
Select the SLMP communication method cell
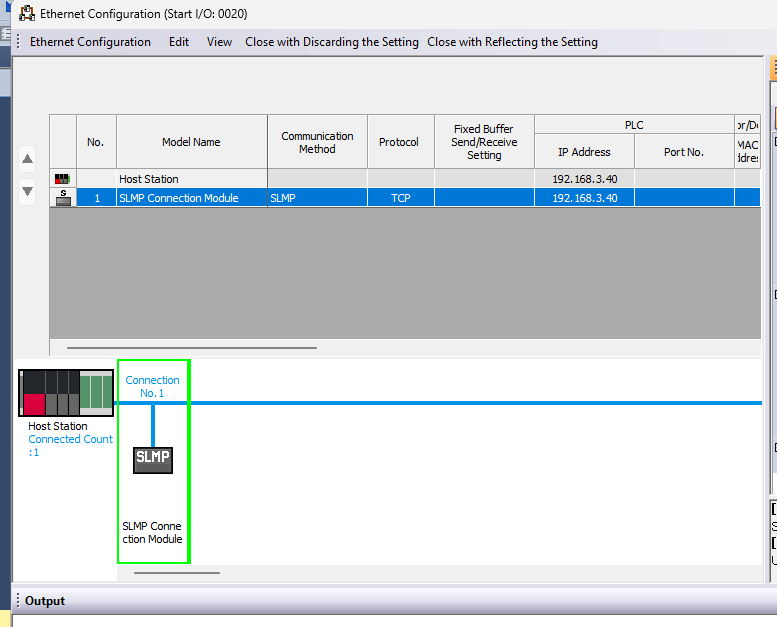point(316,198)
